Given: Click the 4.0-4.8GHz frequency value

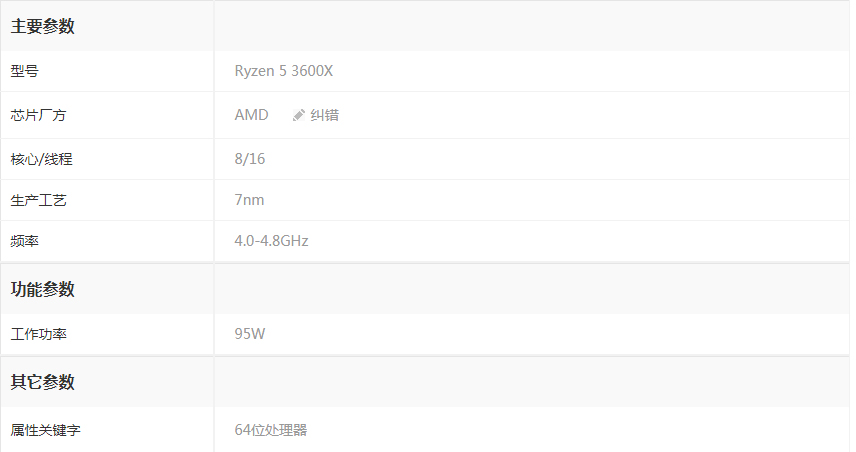Looking at the screenshot, I should tap(271, 241).
